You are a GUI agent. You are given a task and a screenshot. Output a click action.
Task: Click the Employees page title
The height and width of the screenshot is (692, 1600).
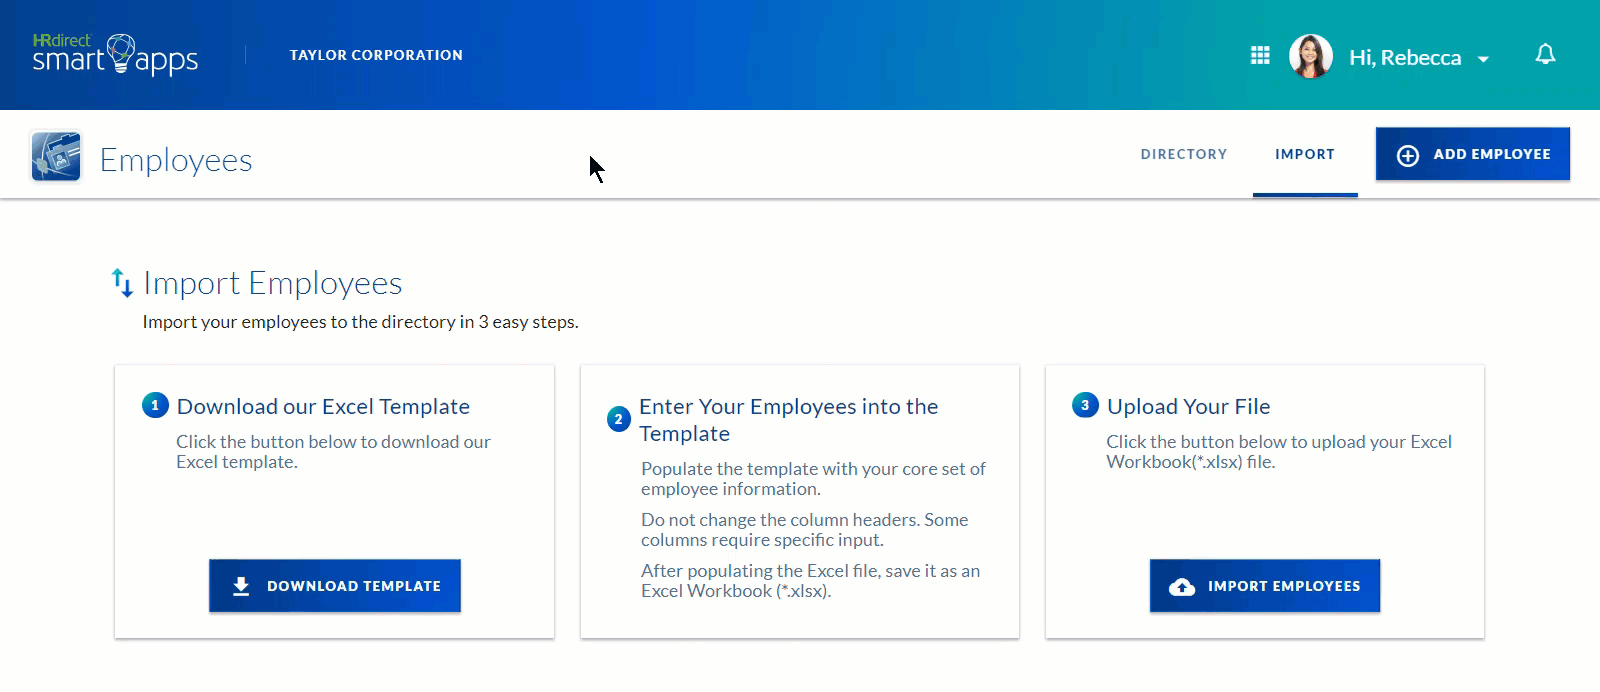(x=176, y=160)
